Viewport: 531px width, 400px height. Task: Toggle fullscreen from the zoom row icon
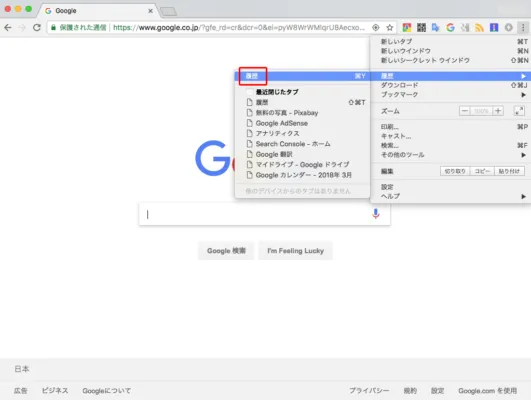coord(519,111)
